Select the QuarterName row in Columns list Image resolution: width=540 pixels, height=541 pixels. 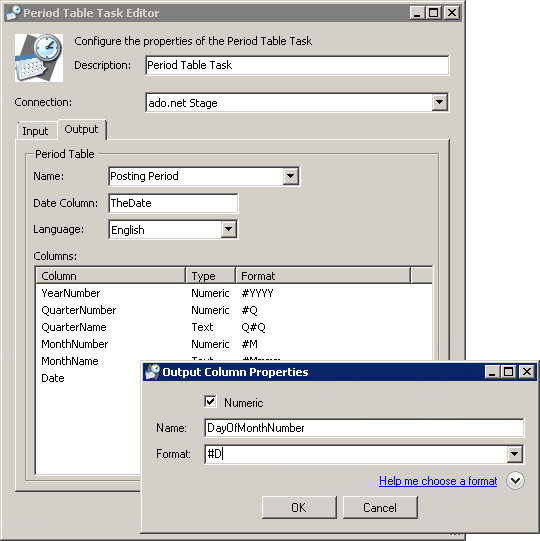234,327
